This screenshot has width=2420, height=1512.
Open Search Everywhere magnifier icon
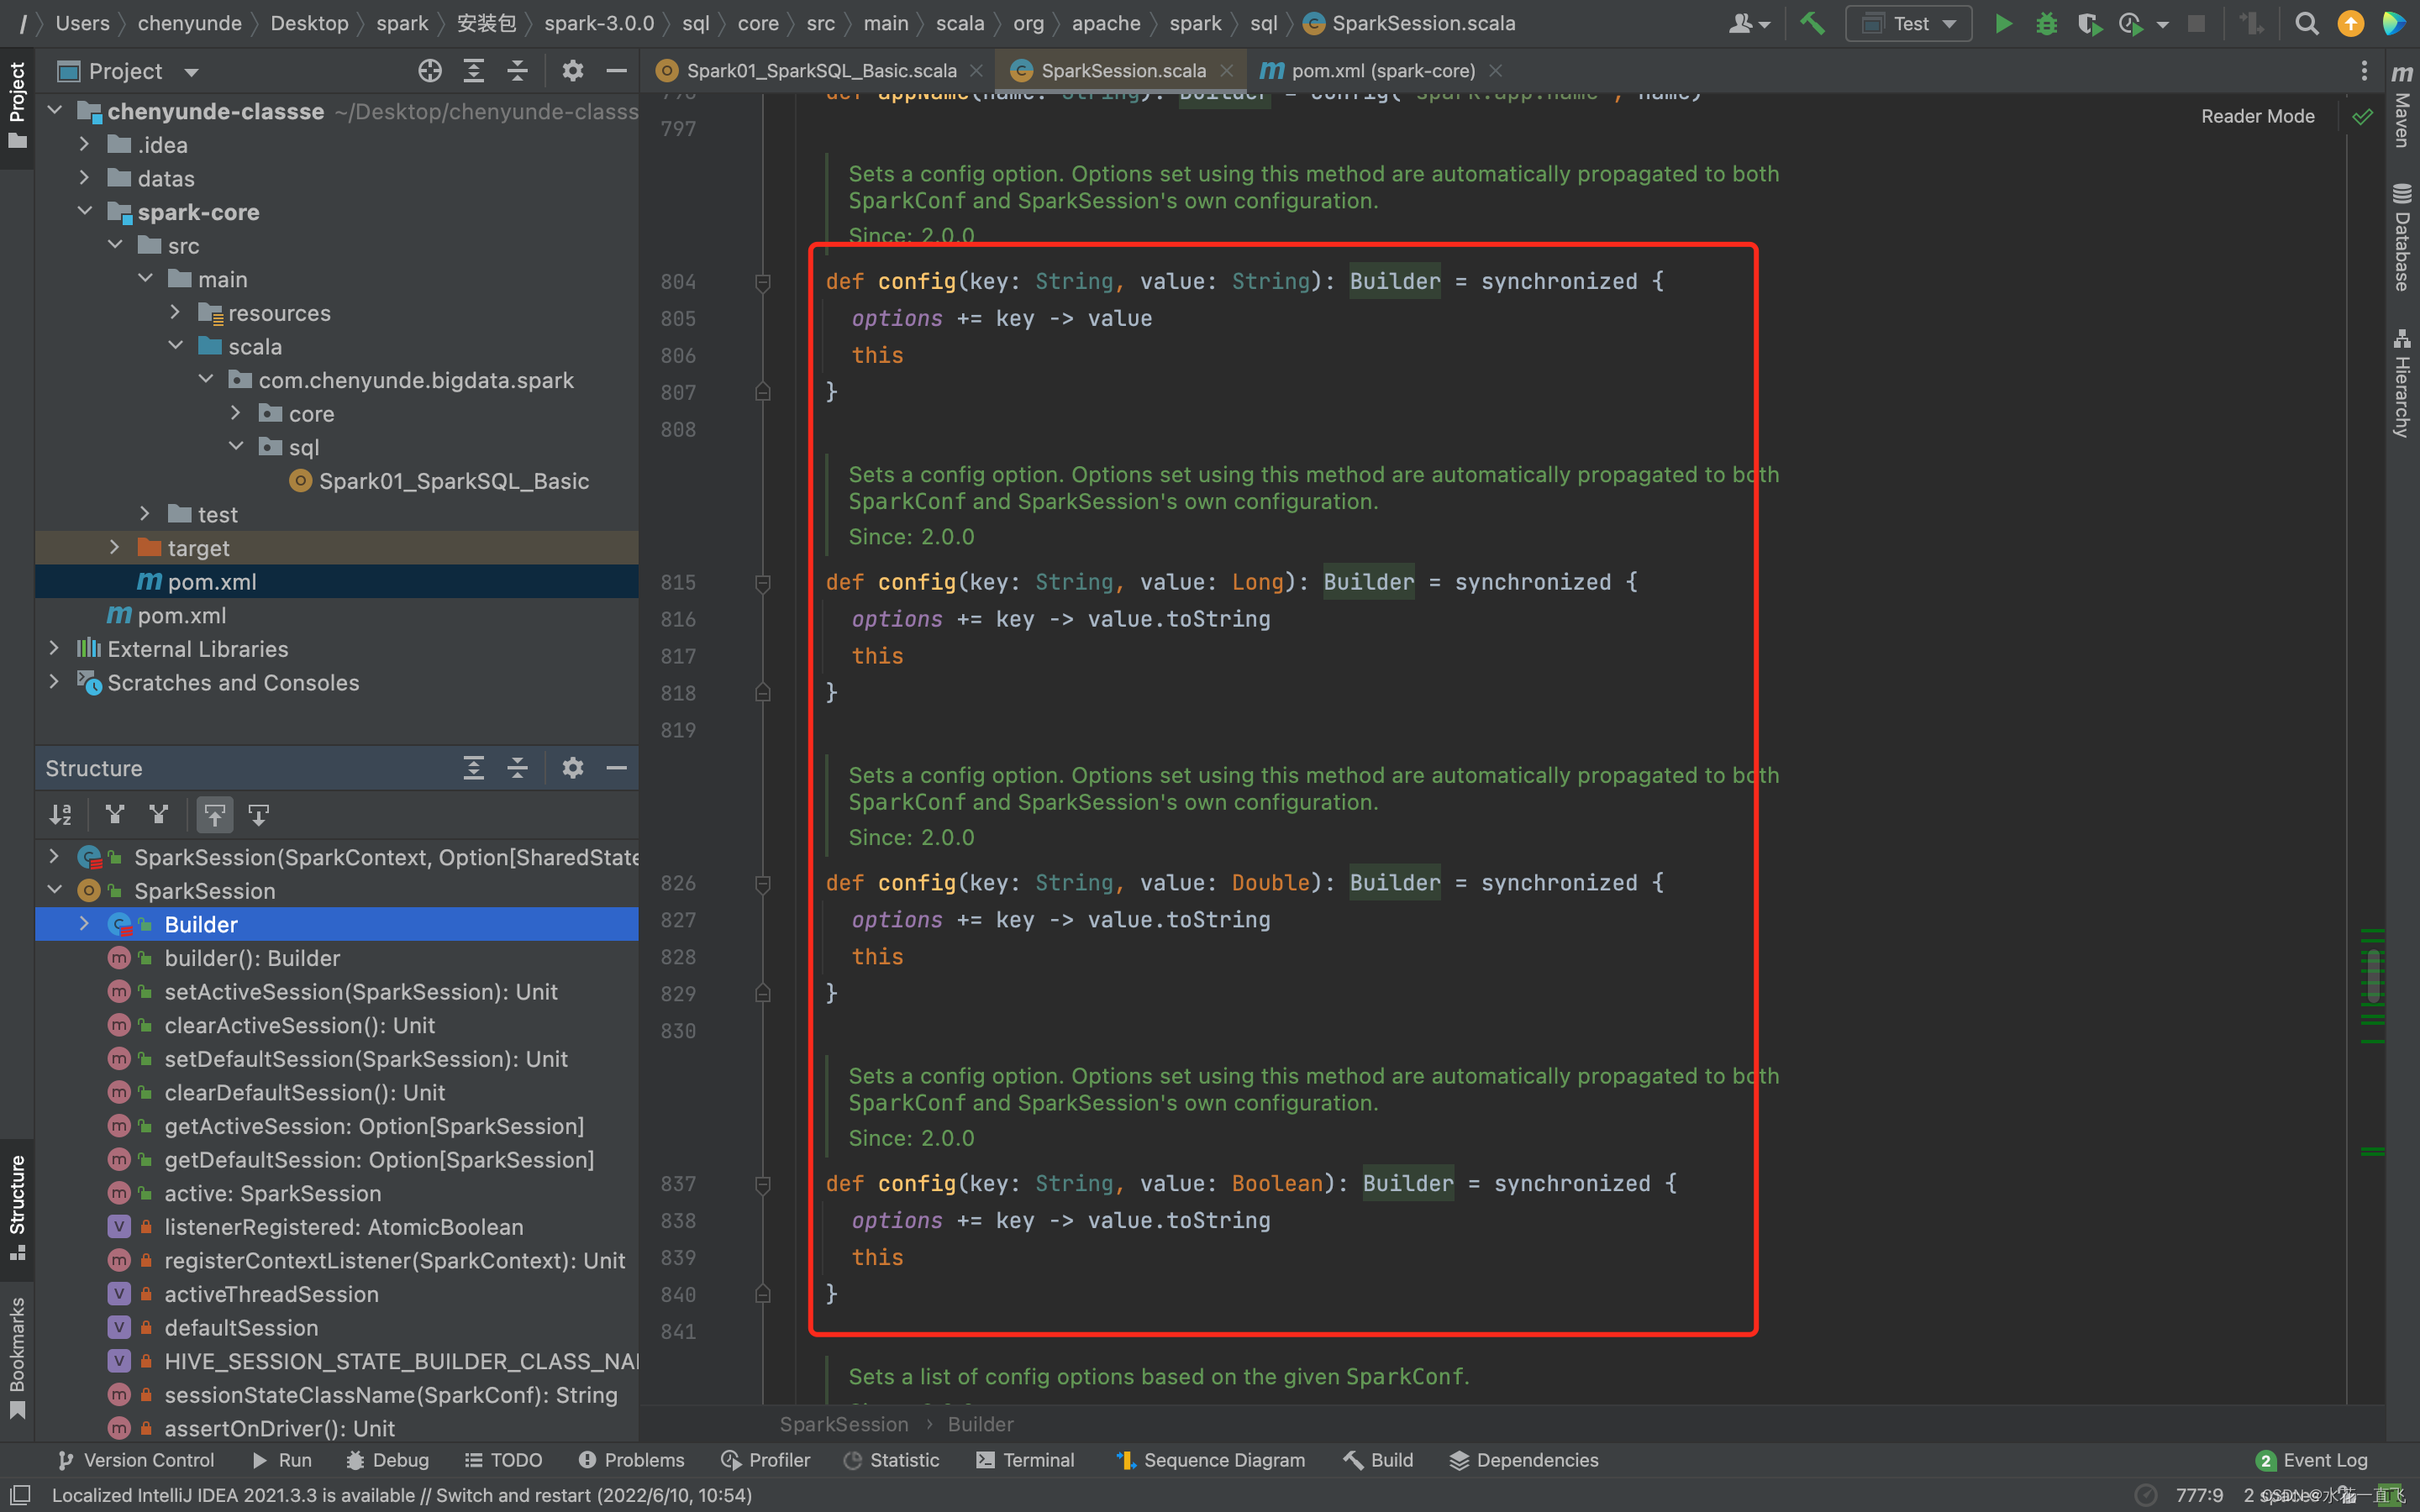[x=2306, y=23]
